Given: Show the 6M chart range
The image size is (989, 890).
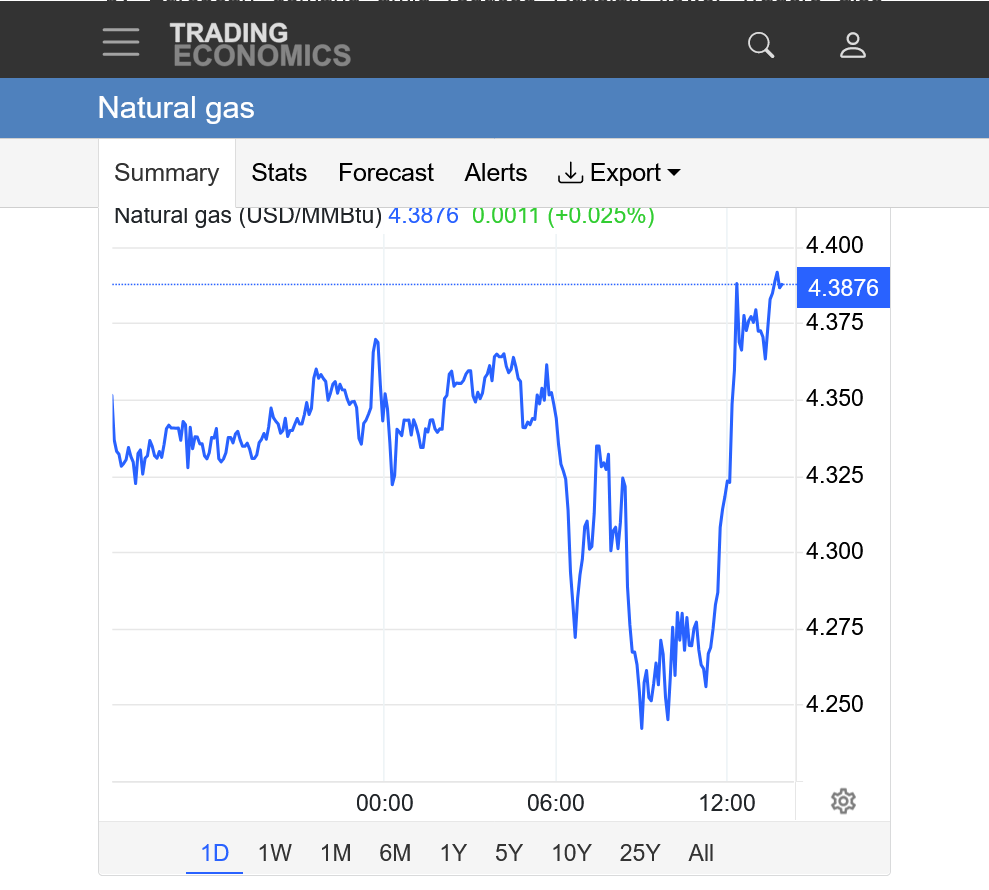Looking at the screenshot, I should click(x=395, y=853).
